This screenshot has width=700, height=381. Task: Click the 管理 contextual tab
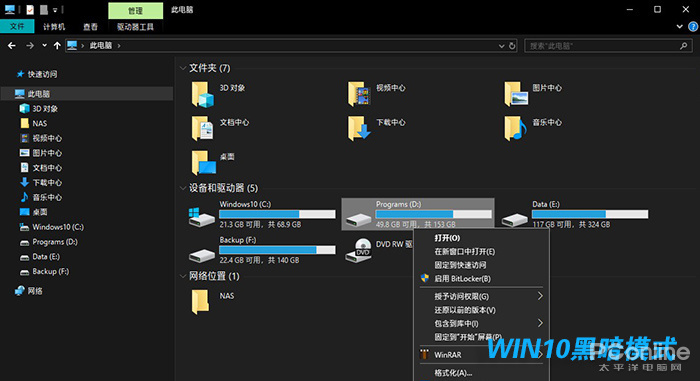135,10
